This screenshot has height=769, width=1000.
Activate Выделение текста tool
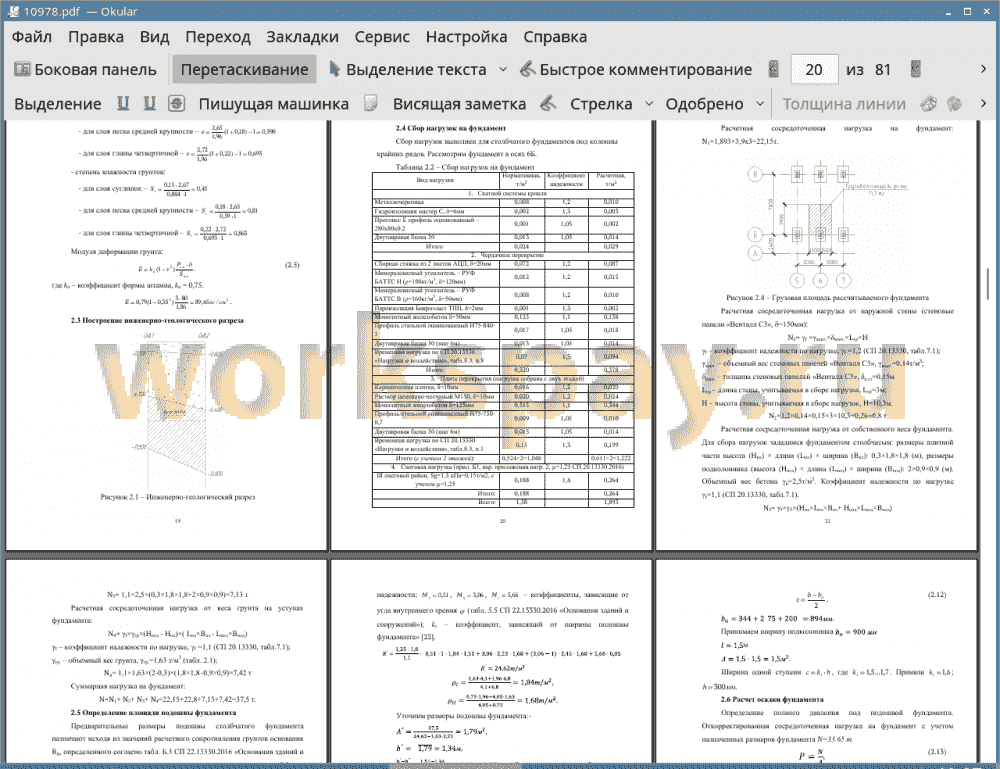[x=408, y=70]
